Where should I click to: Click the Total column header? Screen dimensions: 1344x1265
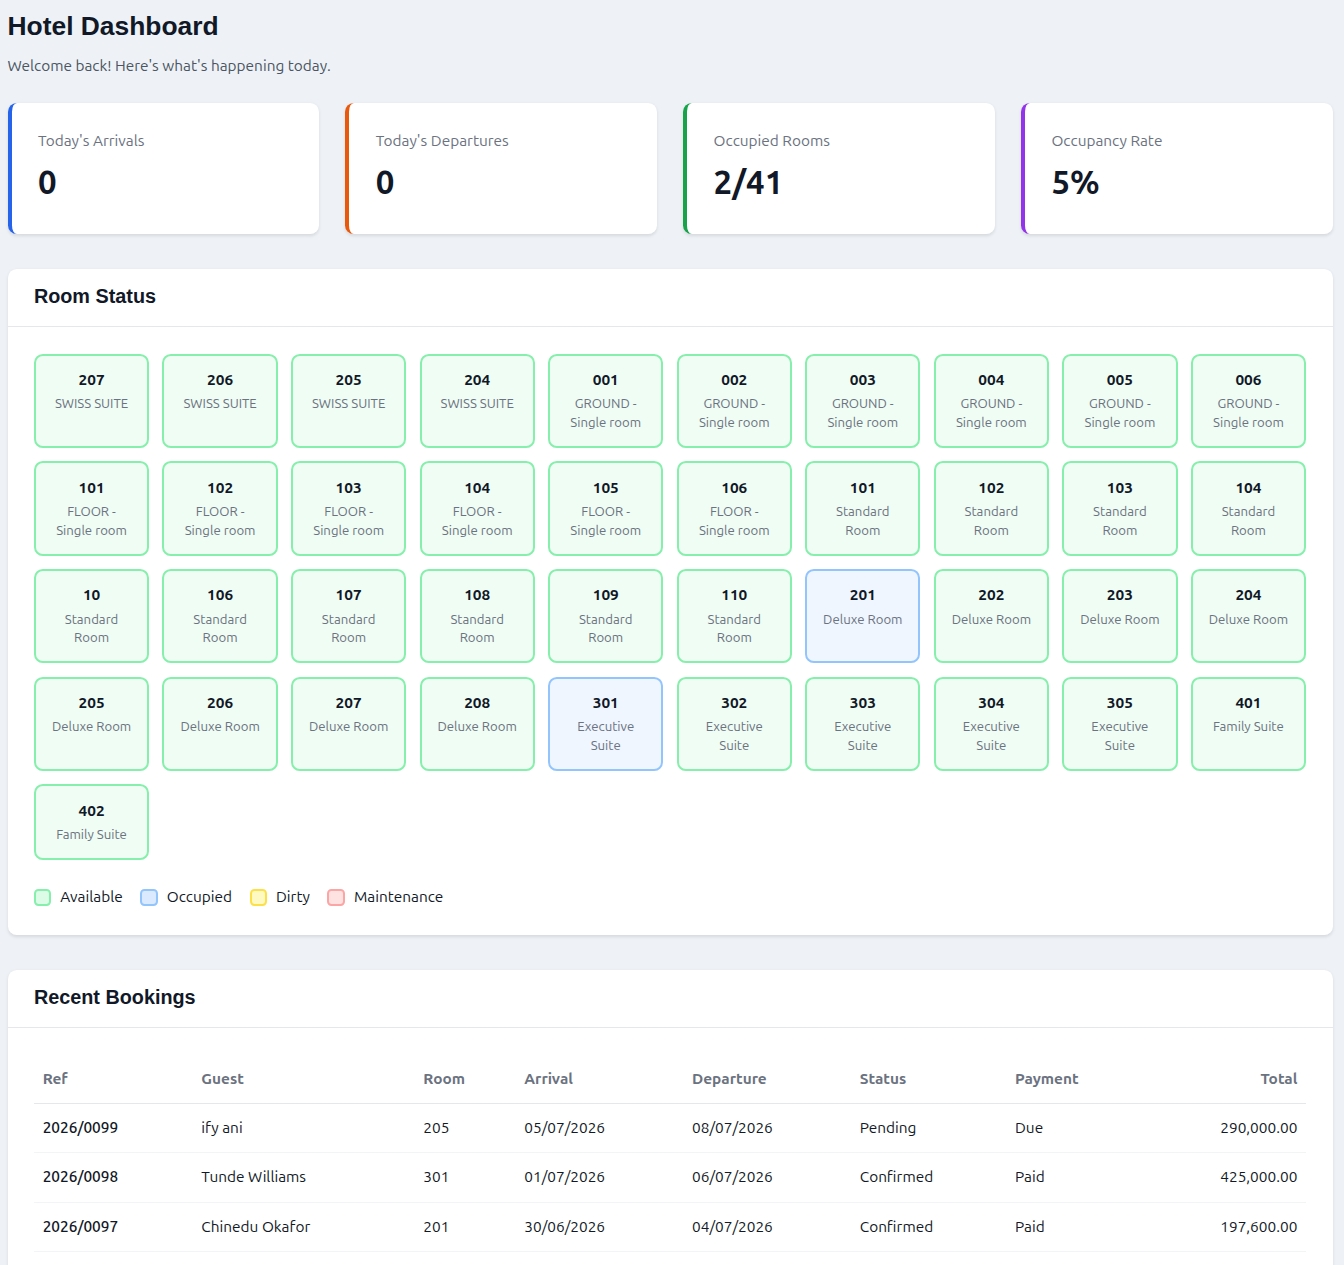point(1279,1079)
